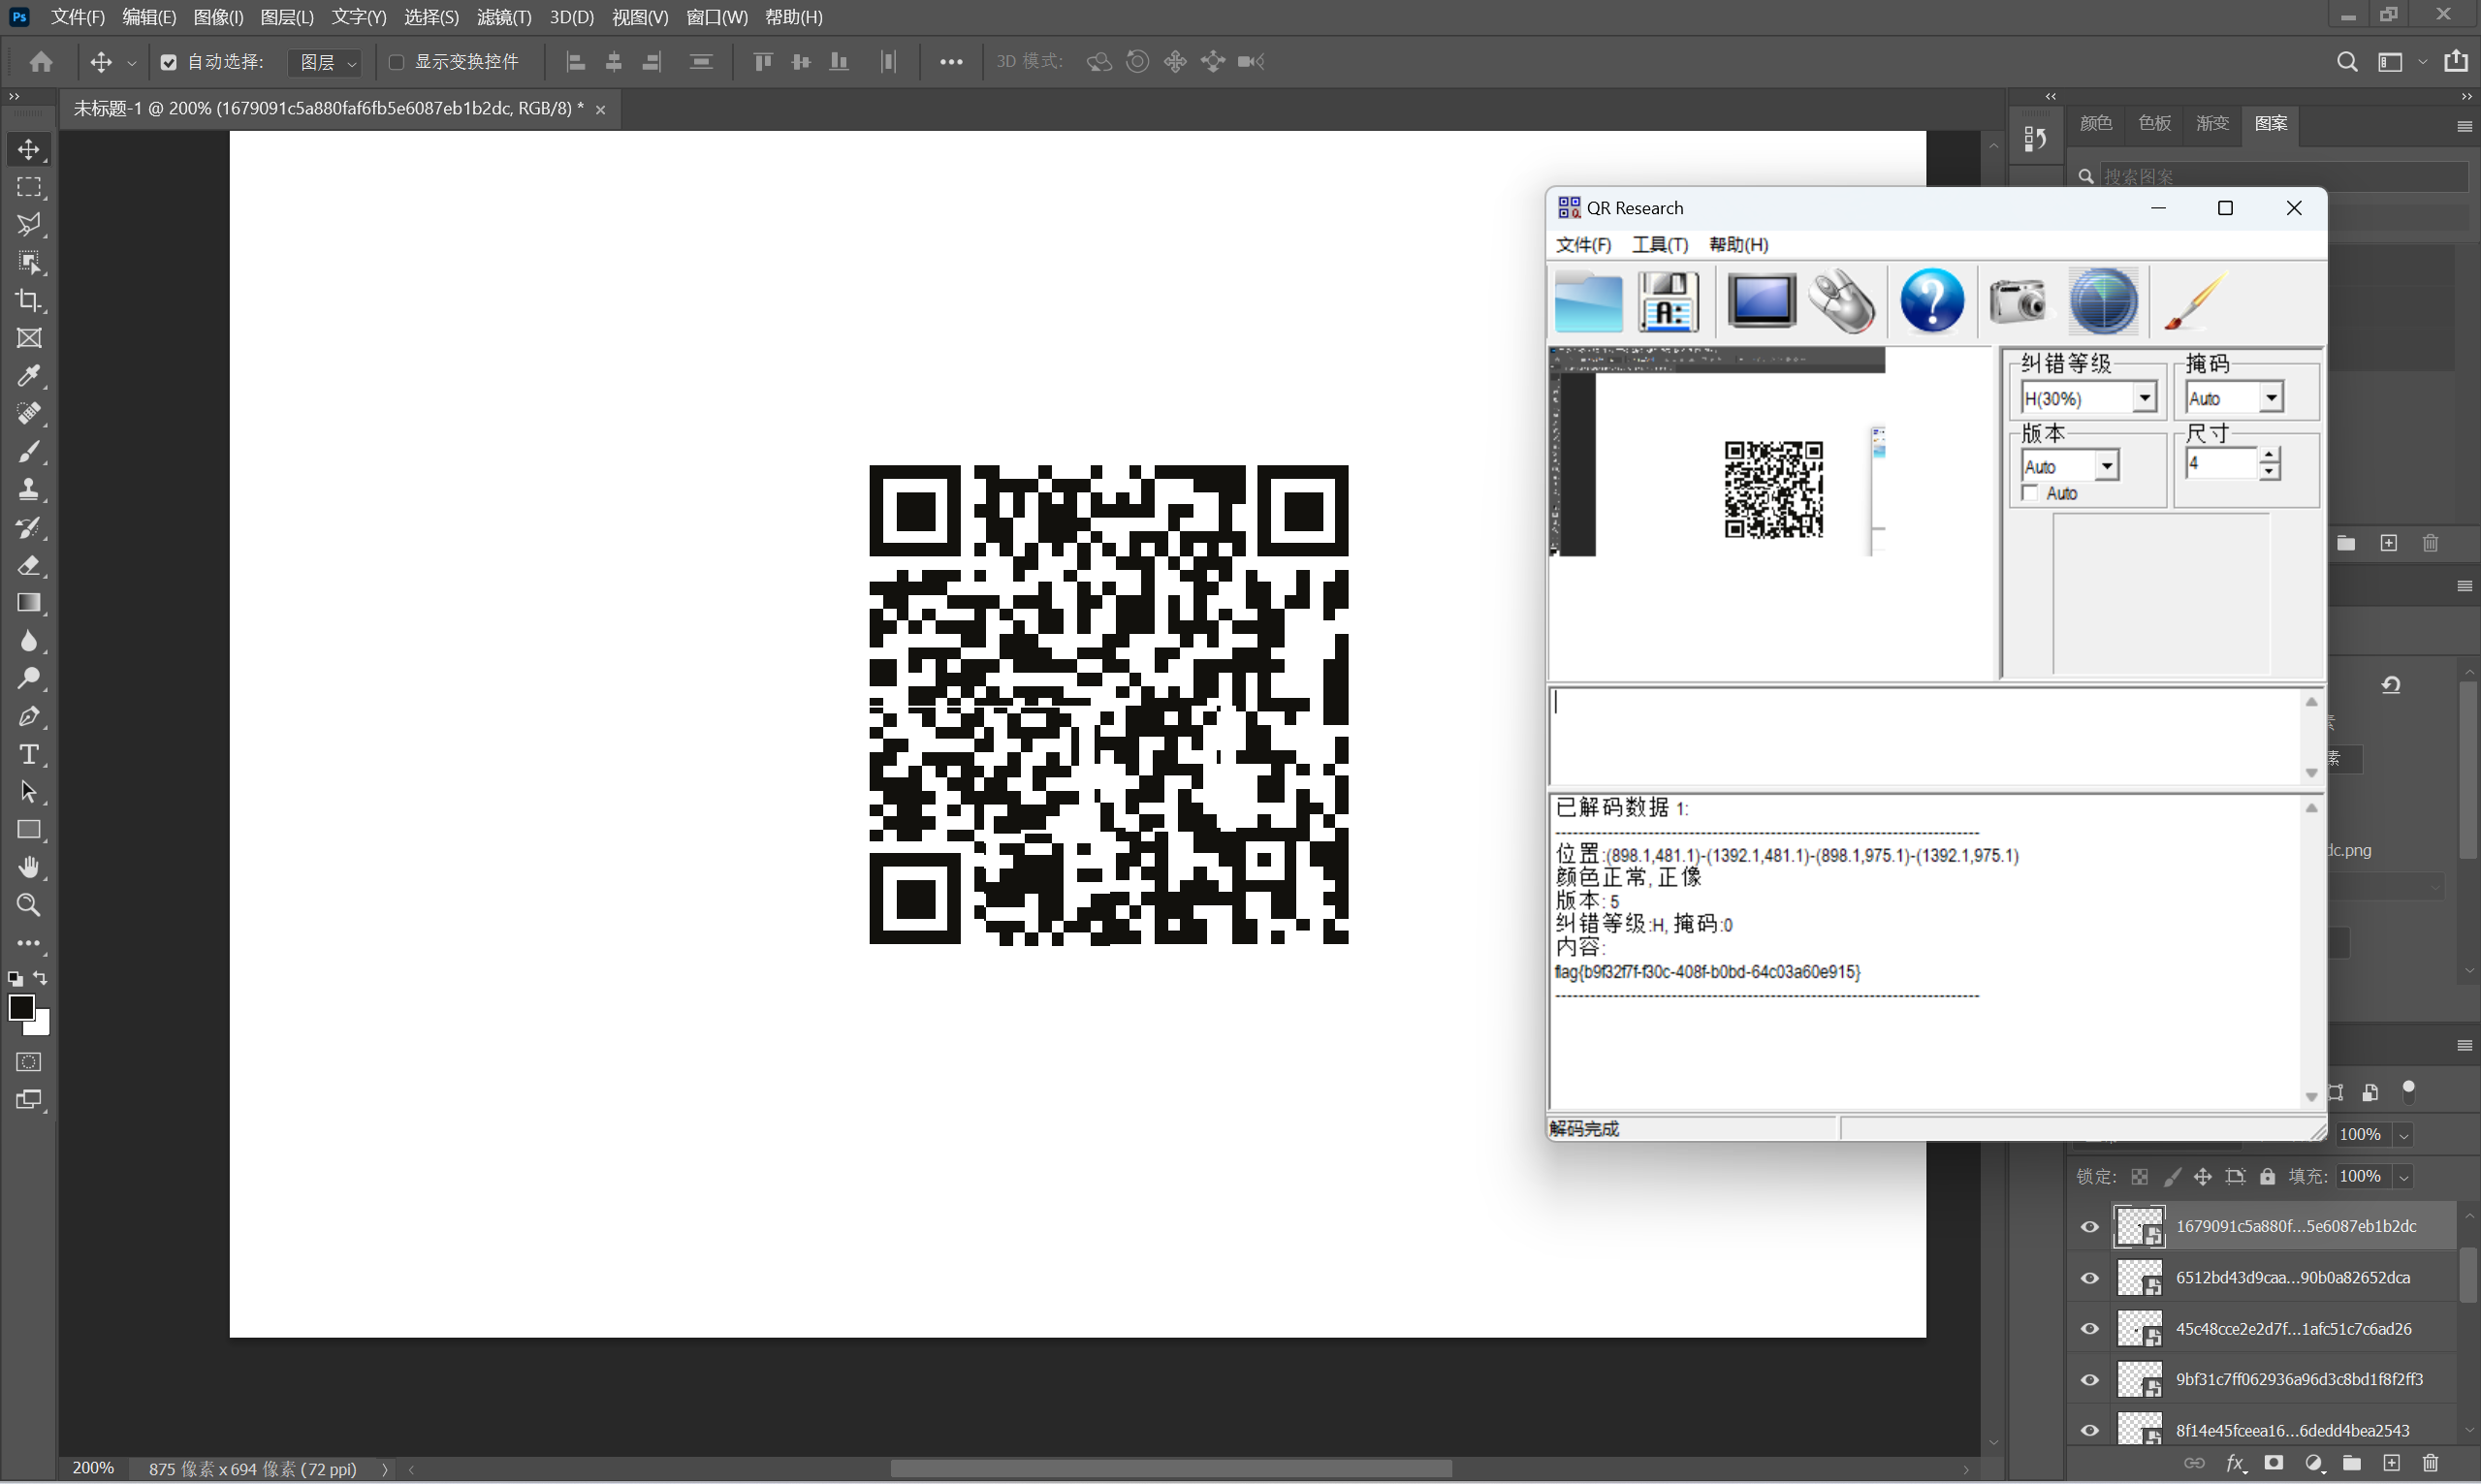This screenshot has width=2481, height=1484.
Task: Select the Rectangular Marquee tool
Action: (29, 187)
